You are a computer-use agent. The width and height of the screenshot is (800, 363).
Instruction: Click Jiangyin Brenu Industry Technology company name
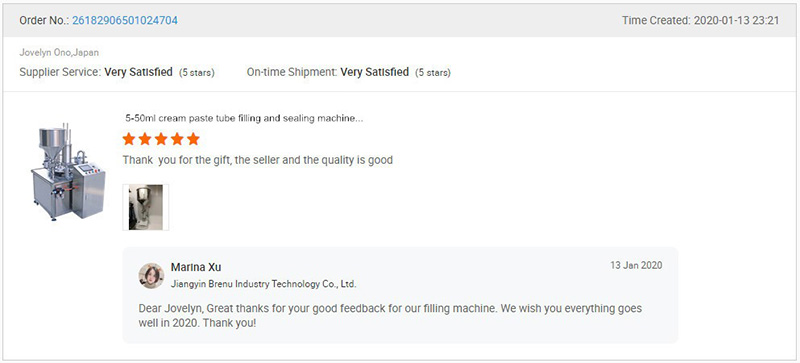point(263,284)
